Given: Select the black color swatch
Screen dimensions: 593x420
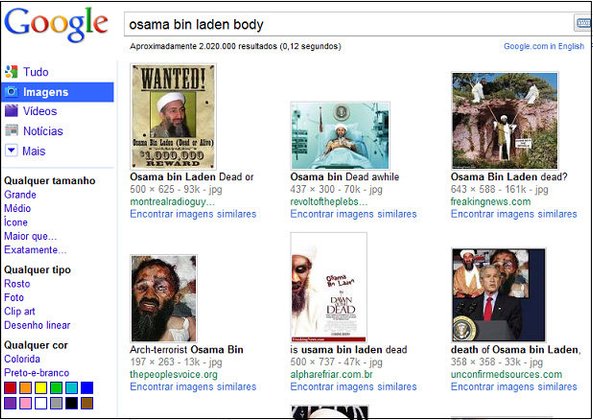Looking at the screenshot, I should 71,403.
